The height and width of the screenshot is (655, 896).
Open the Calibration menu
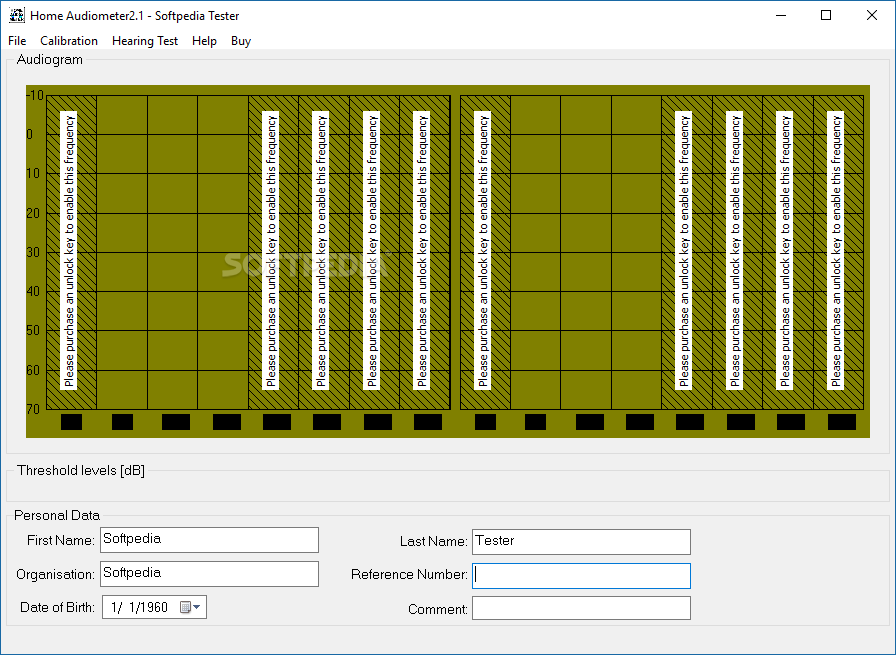(x=69, y=41)
